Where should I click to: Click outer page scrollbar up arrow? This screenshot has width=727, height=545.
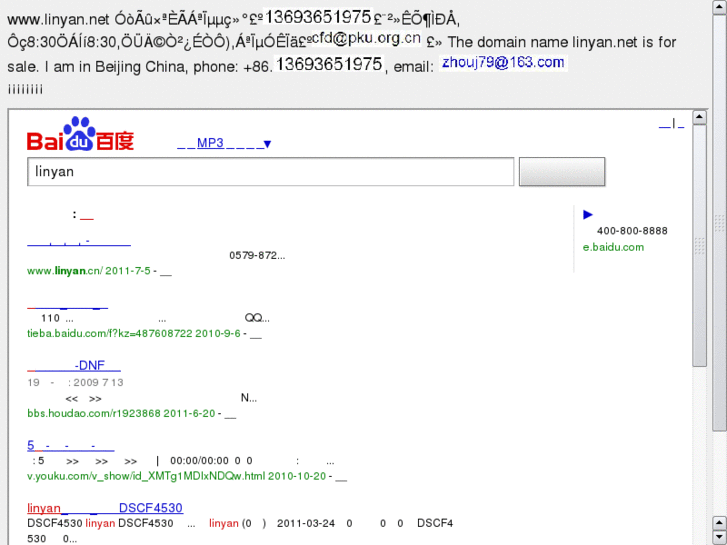(x=720, y=7)
